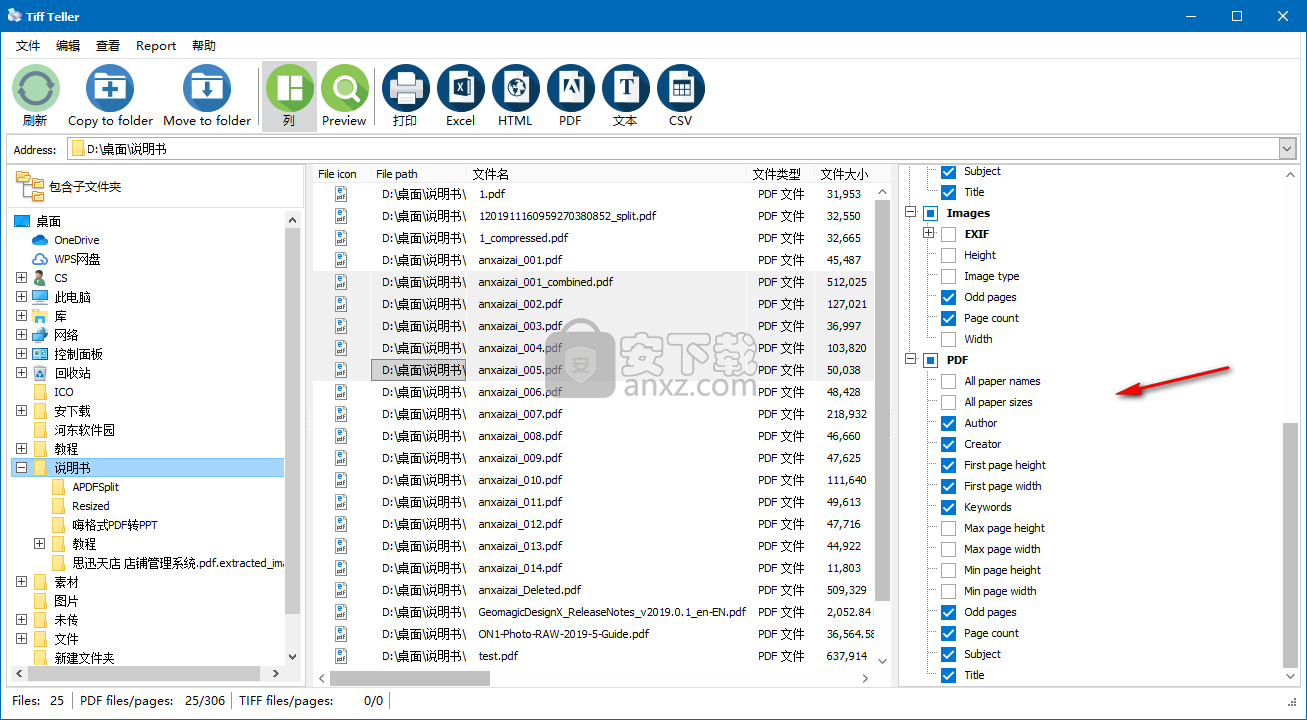Check the All paper names checkbox
This screenshot has height=720, width=1307.
(x=948, y=381)
